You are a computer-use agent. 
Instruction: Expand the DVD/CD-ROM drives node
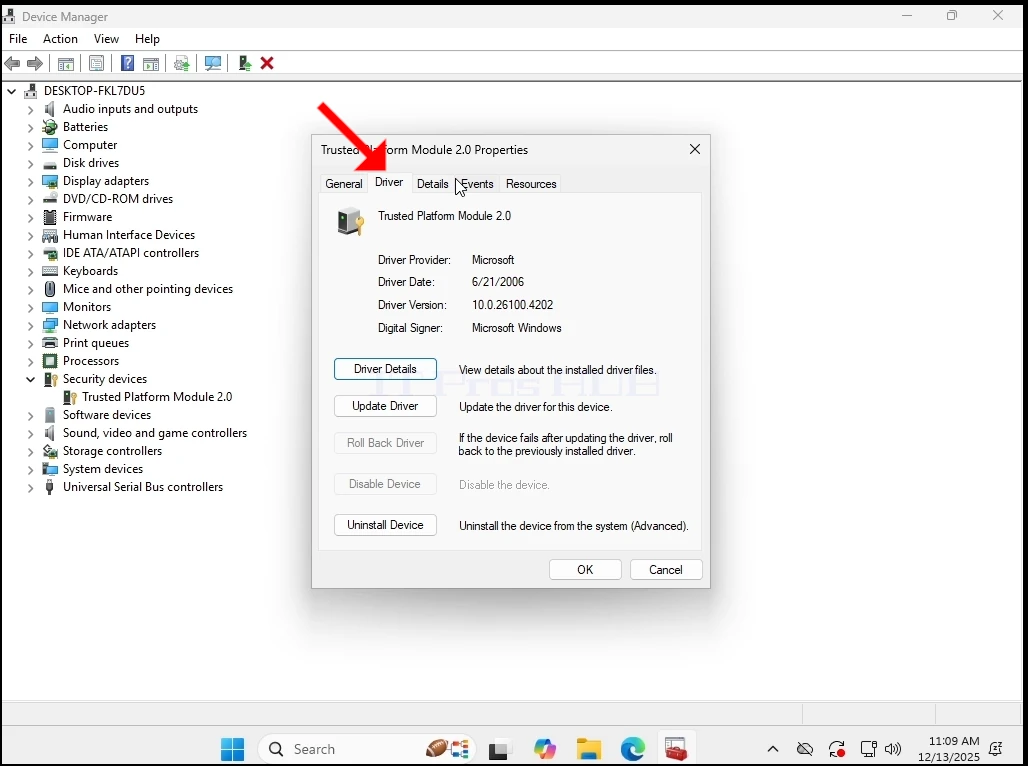[x=30, y=199]
